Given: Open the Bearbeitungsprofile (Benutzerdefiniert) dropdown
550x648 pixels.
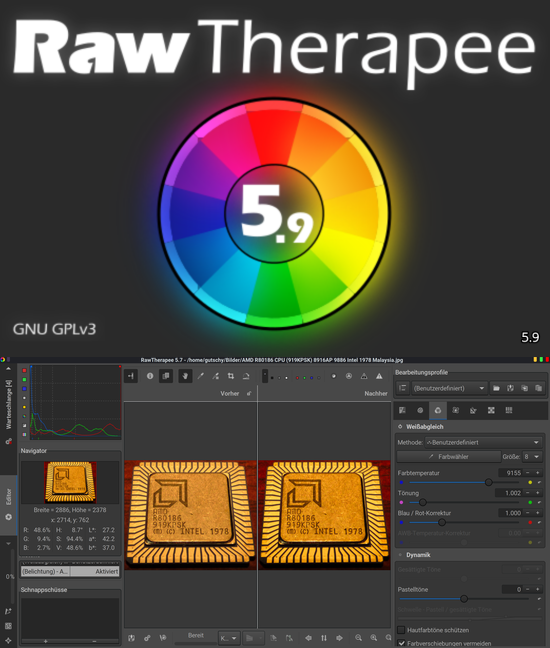Looking at the screenshot, I should pos(450,388).
